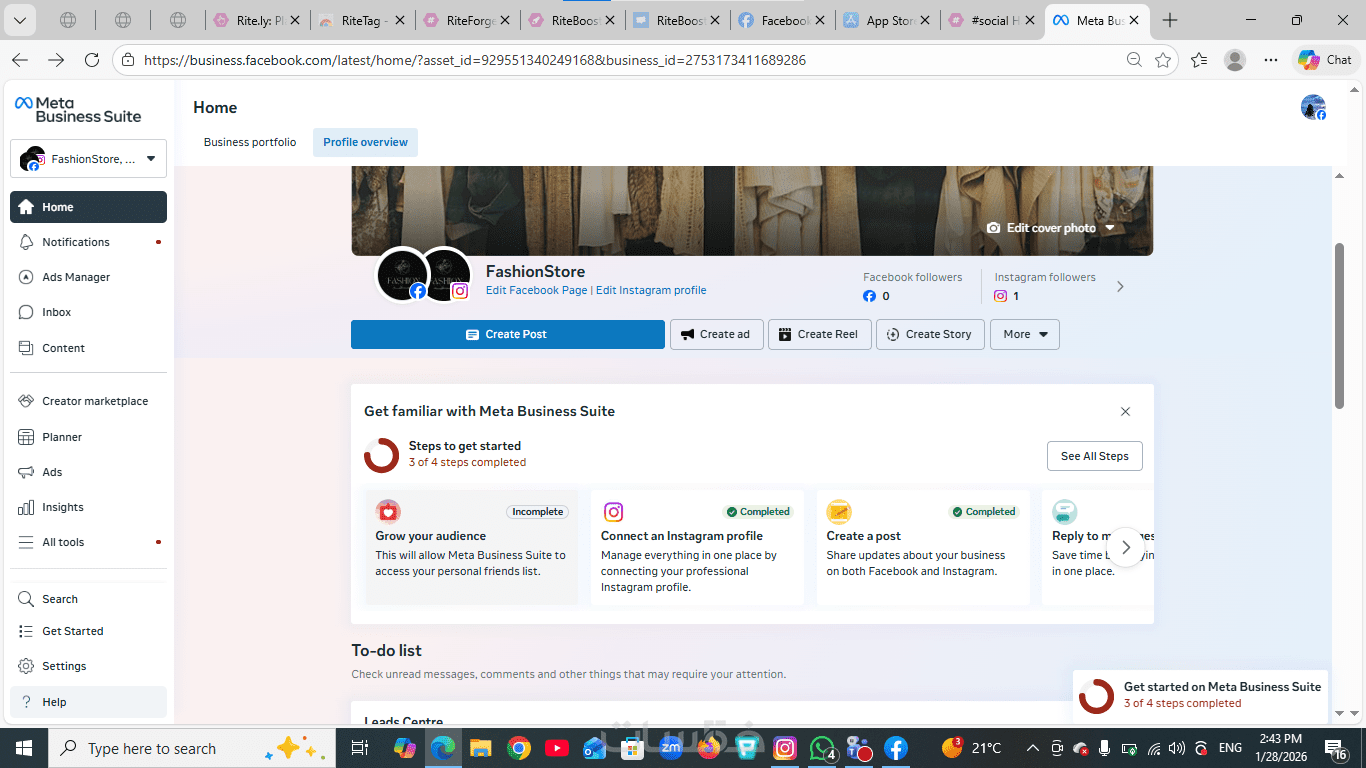
Task: Expand followers details with the chevron arrow
Action: coord(1120,287)
